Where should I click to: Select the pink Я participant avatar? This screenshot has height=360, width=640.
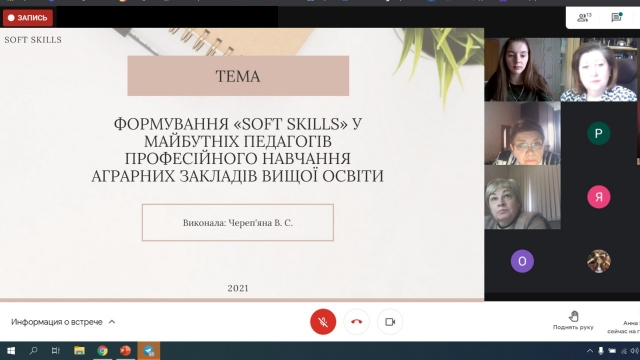click(x=598, y=197)
